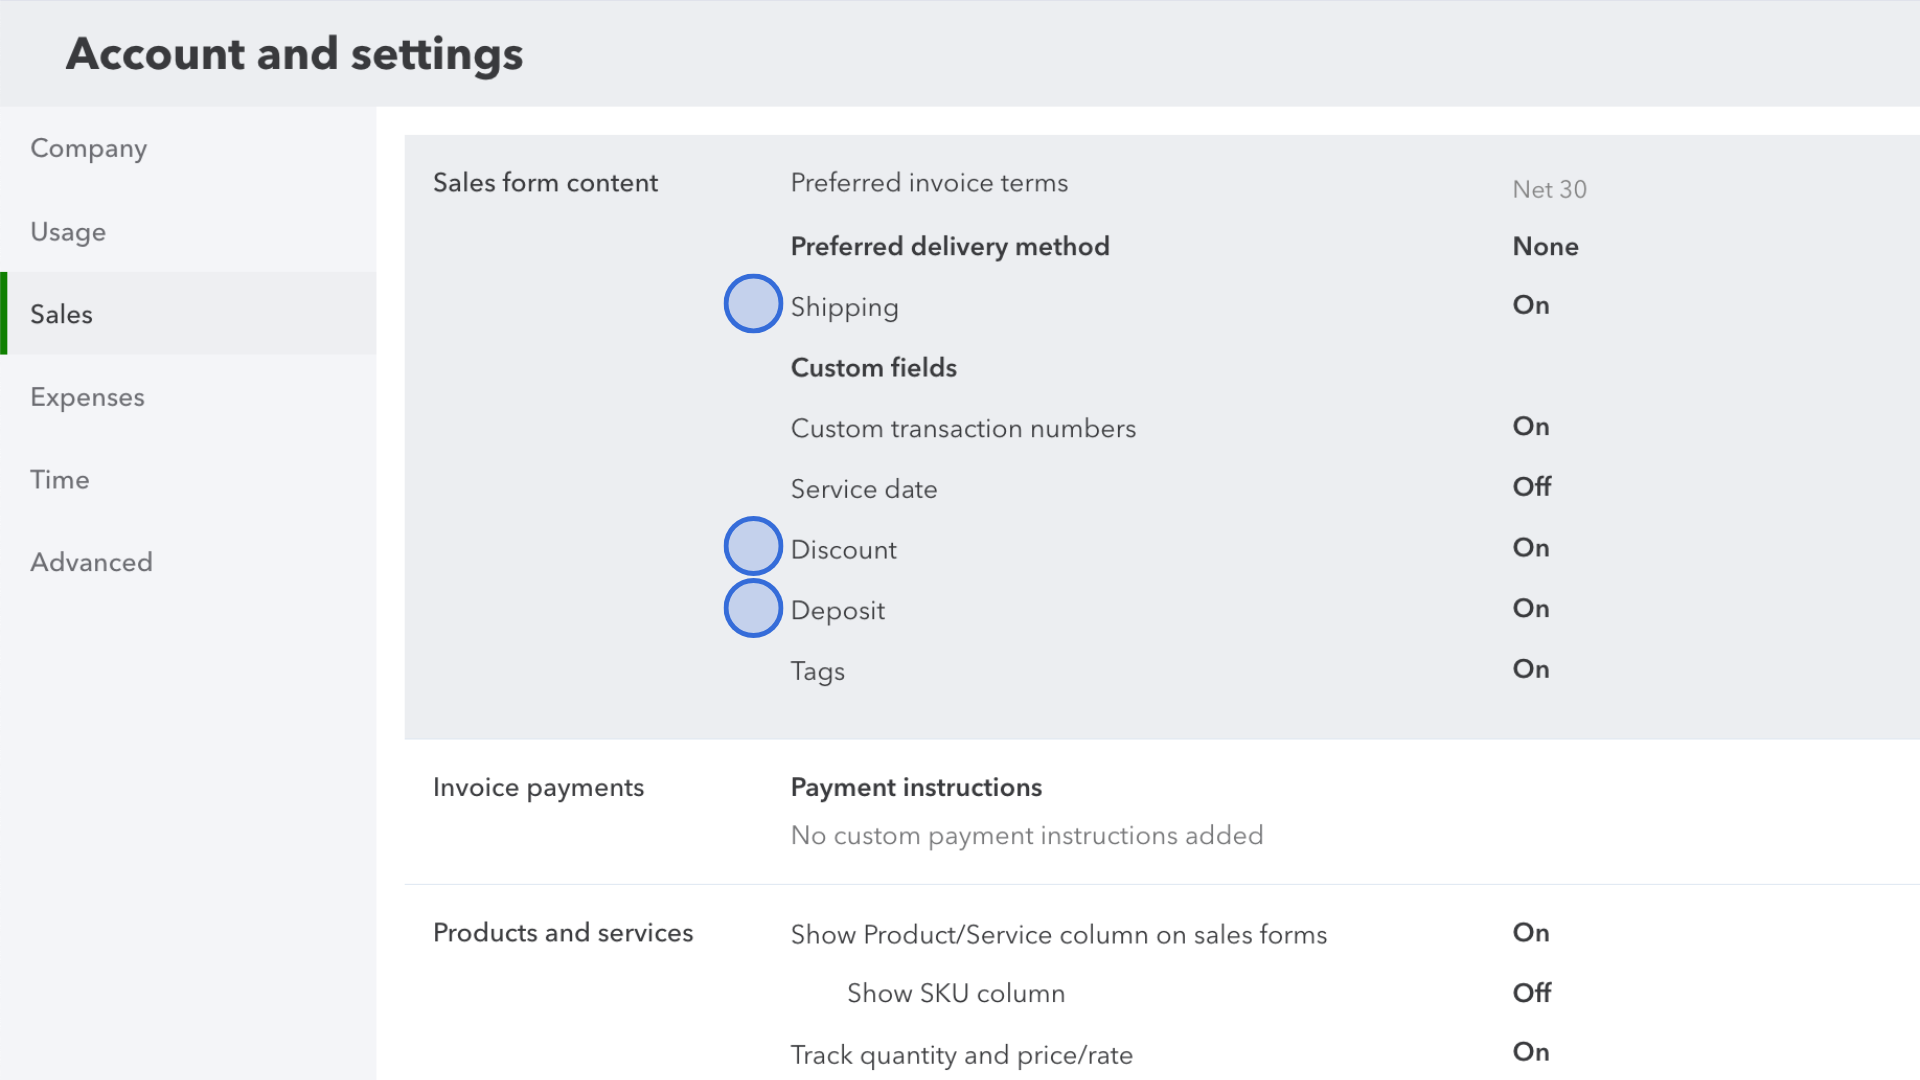Toggle the Service date Off value
Screen dimensions: 1920x1080
click(1532, 487)
